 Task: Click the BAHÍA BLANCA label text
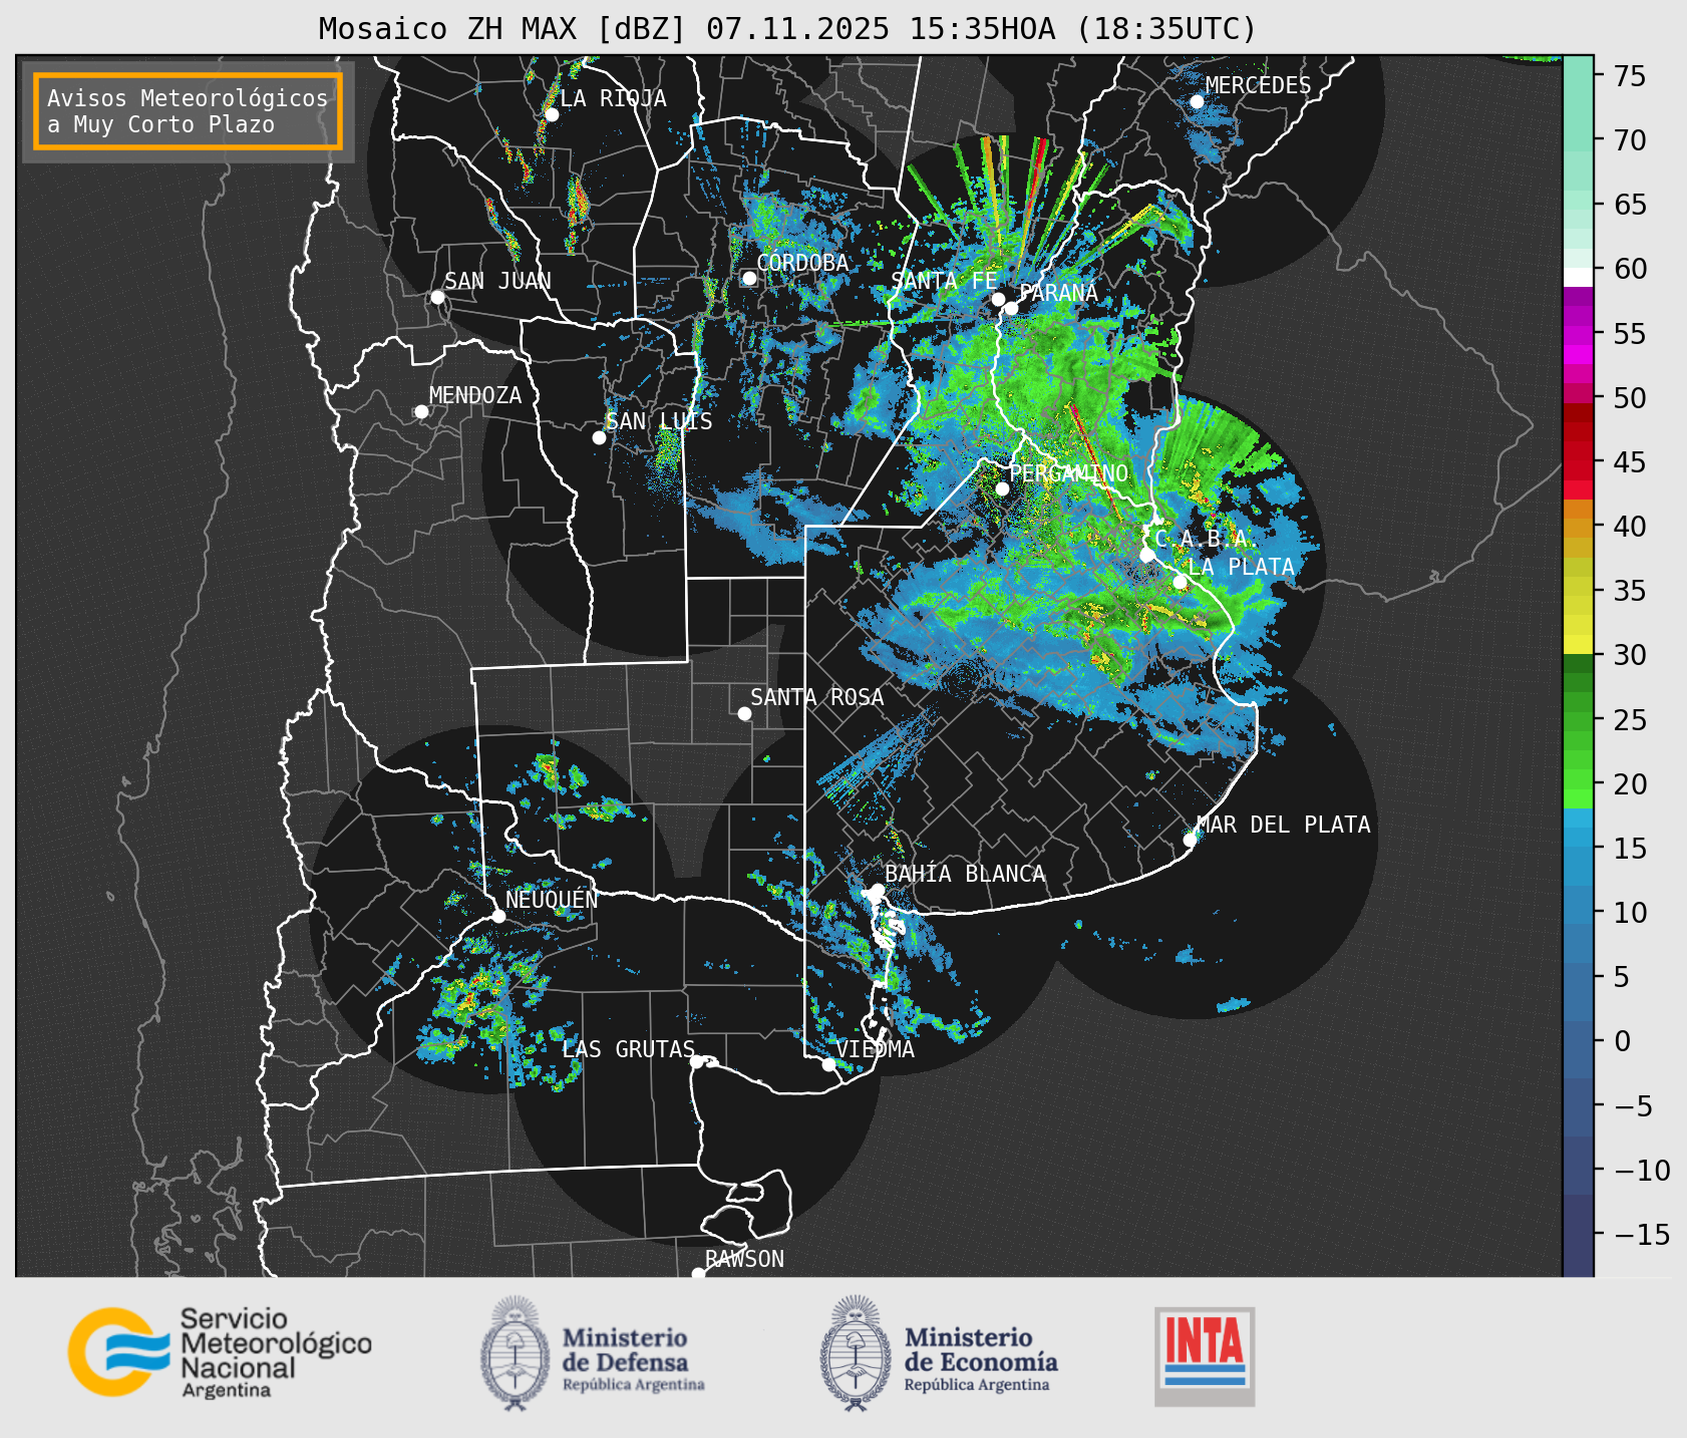pyautogui.click(x=965, y=874)
